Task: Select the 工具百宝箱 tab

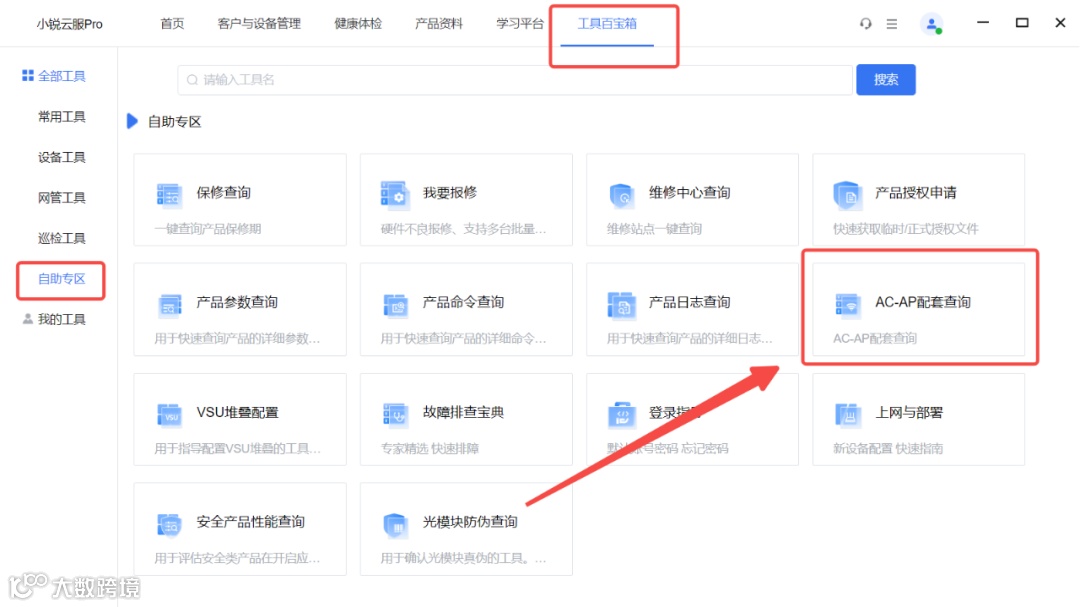Action: [607, 23]
